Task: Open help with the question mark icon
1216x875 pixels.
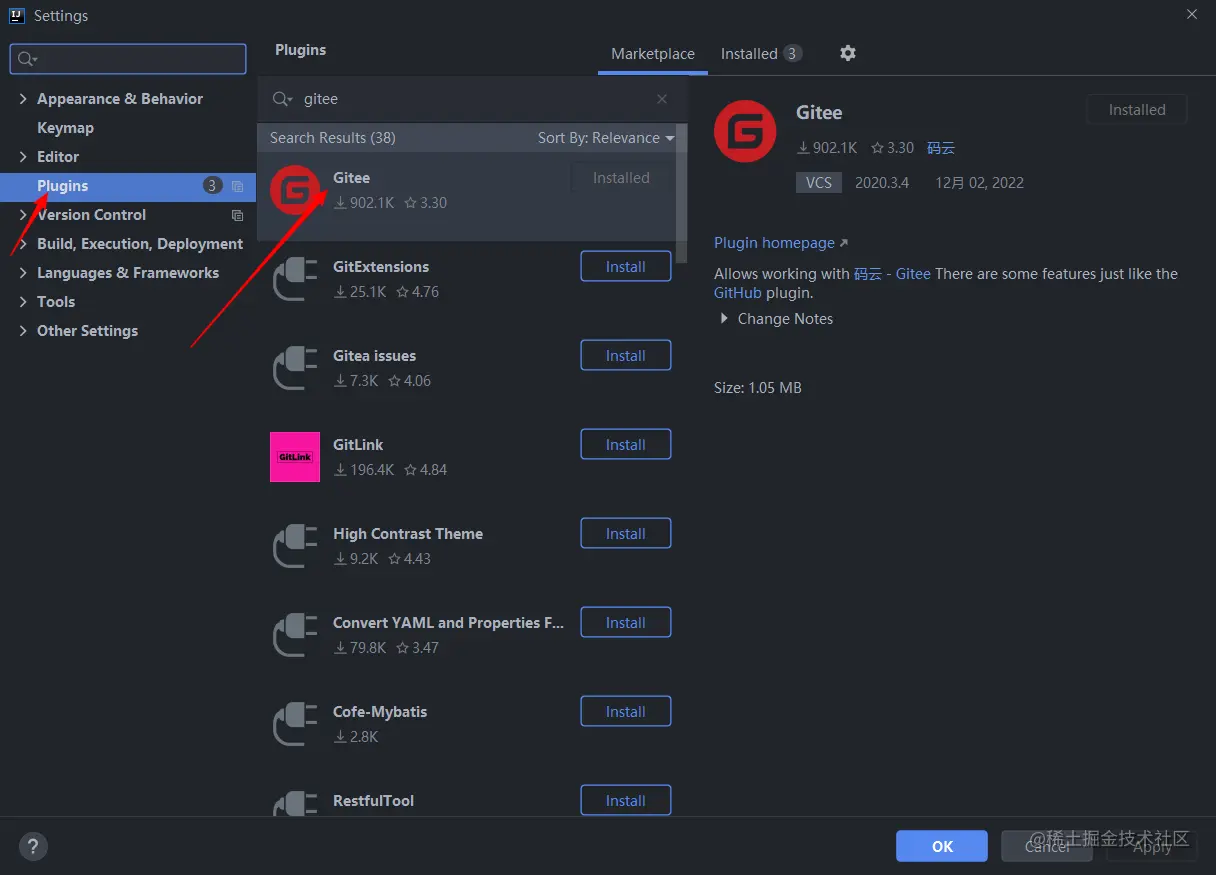Action: pyautogui.click(x=33, y=846)
